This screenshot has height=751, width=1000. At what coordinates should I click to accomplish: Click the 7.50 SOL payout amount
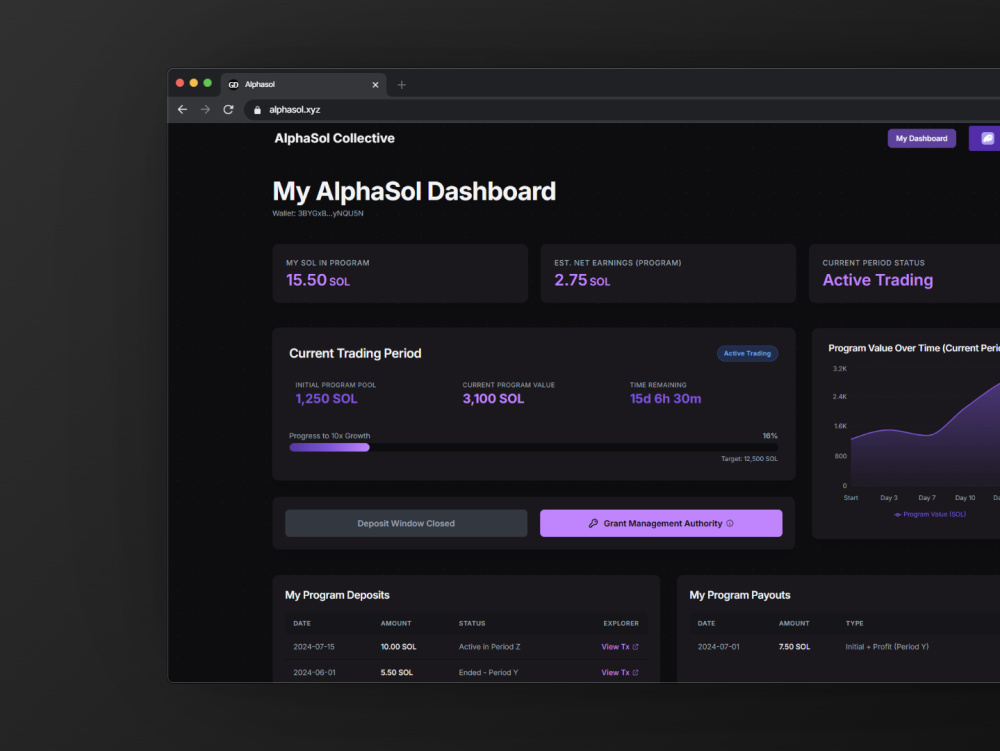click(x=794, y=646)
